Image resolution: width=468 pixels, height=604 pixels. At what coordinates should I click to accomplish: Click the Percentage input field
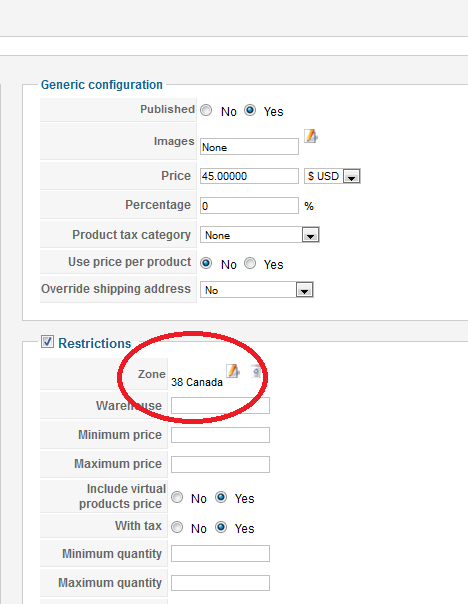249,206
